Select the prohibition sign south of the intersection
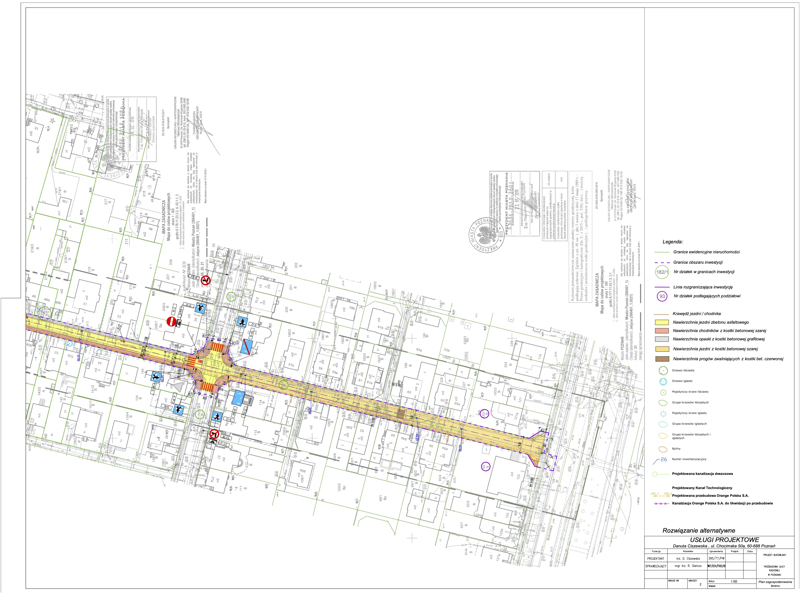The image size is (800, 600). coord(214,434)
